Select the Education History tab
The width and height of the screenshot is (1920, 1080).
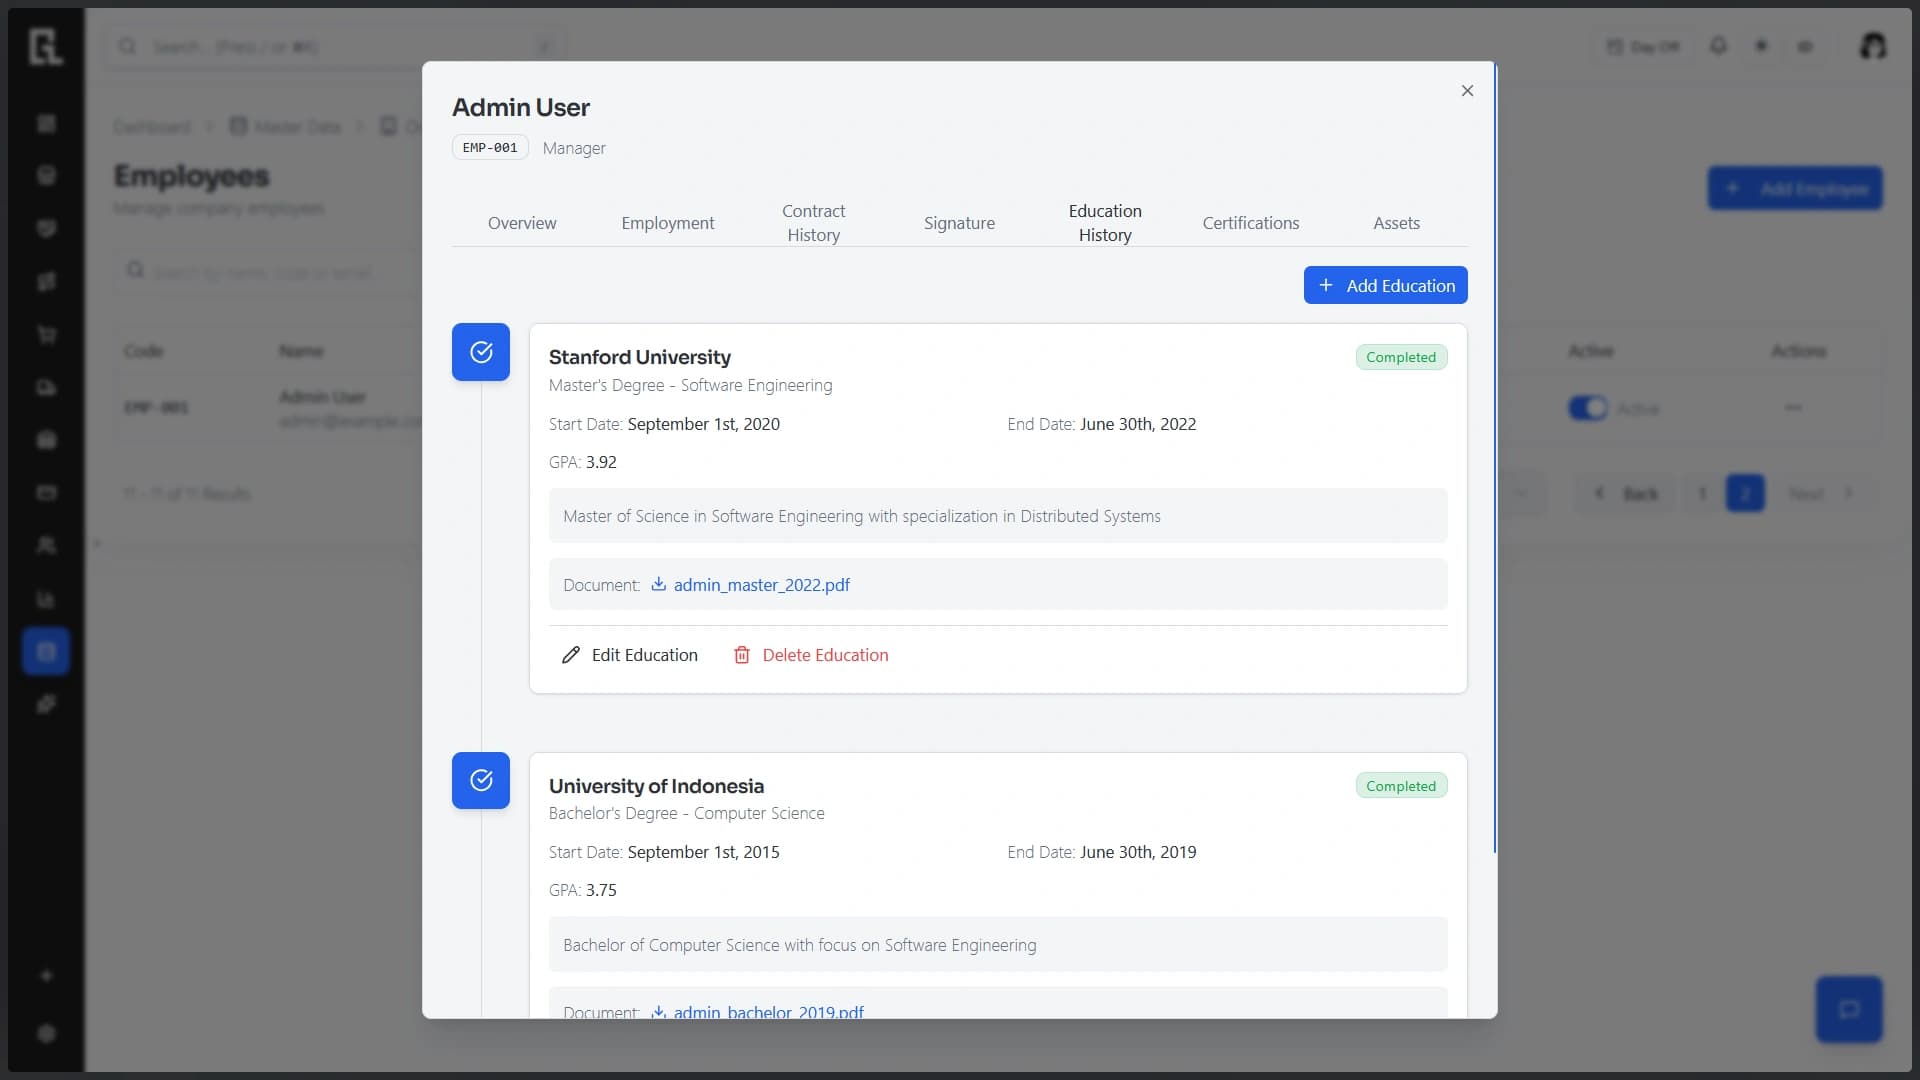point(1105,223)
